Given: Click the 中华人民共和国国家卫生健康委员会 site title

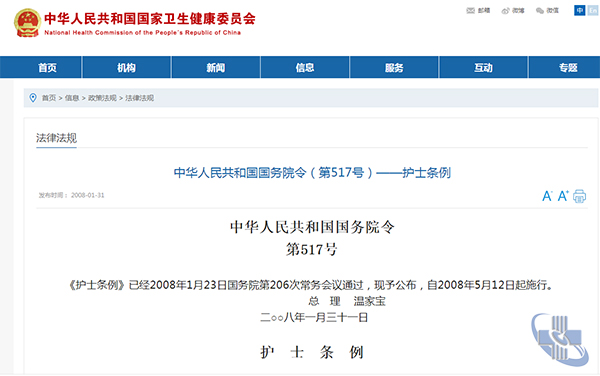Looking at the screenshot, I should click(x=150, y=18).
